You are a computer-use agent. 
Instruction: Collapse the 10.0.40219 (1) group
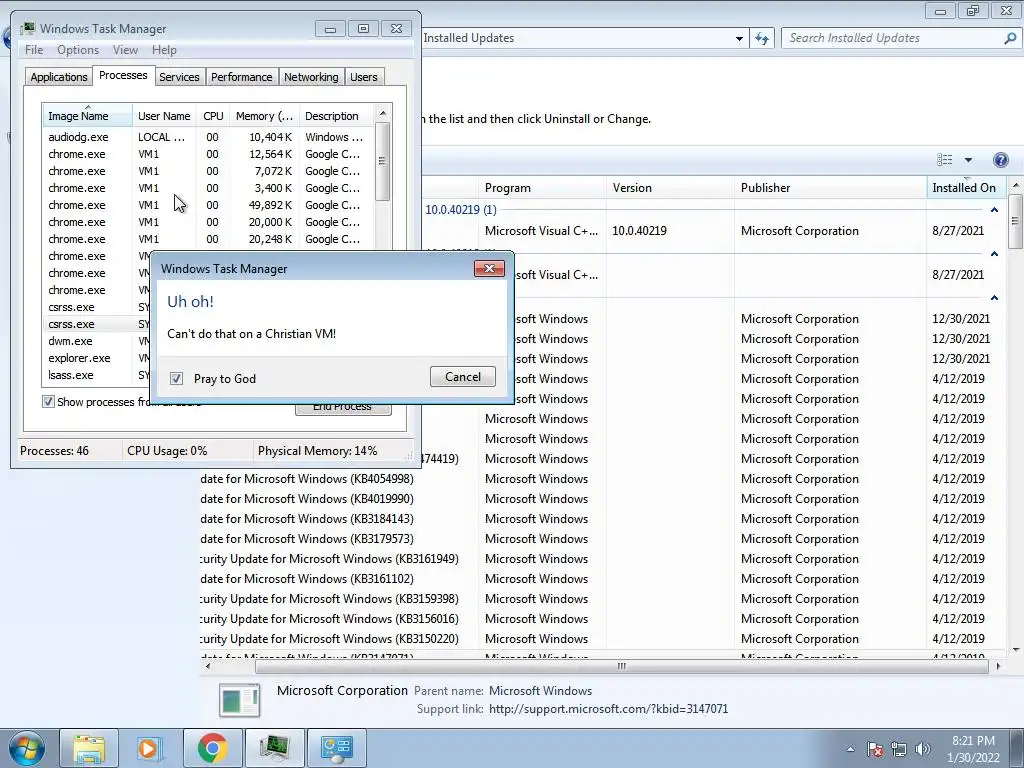tap(995, 210)
